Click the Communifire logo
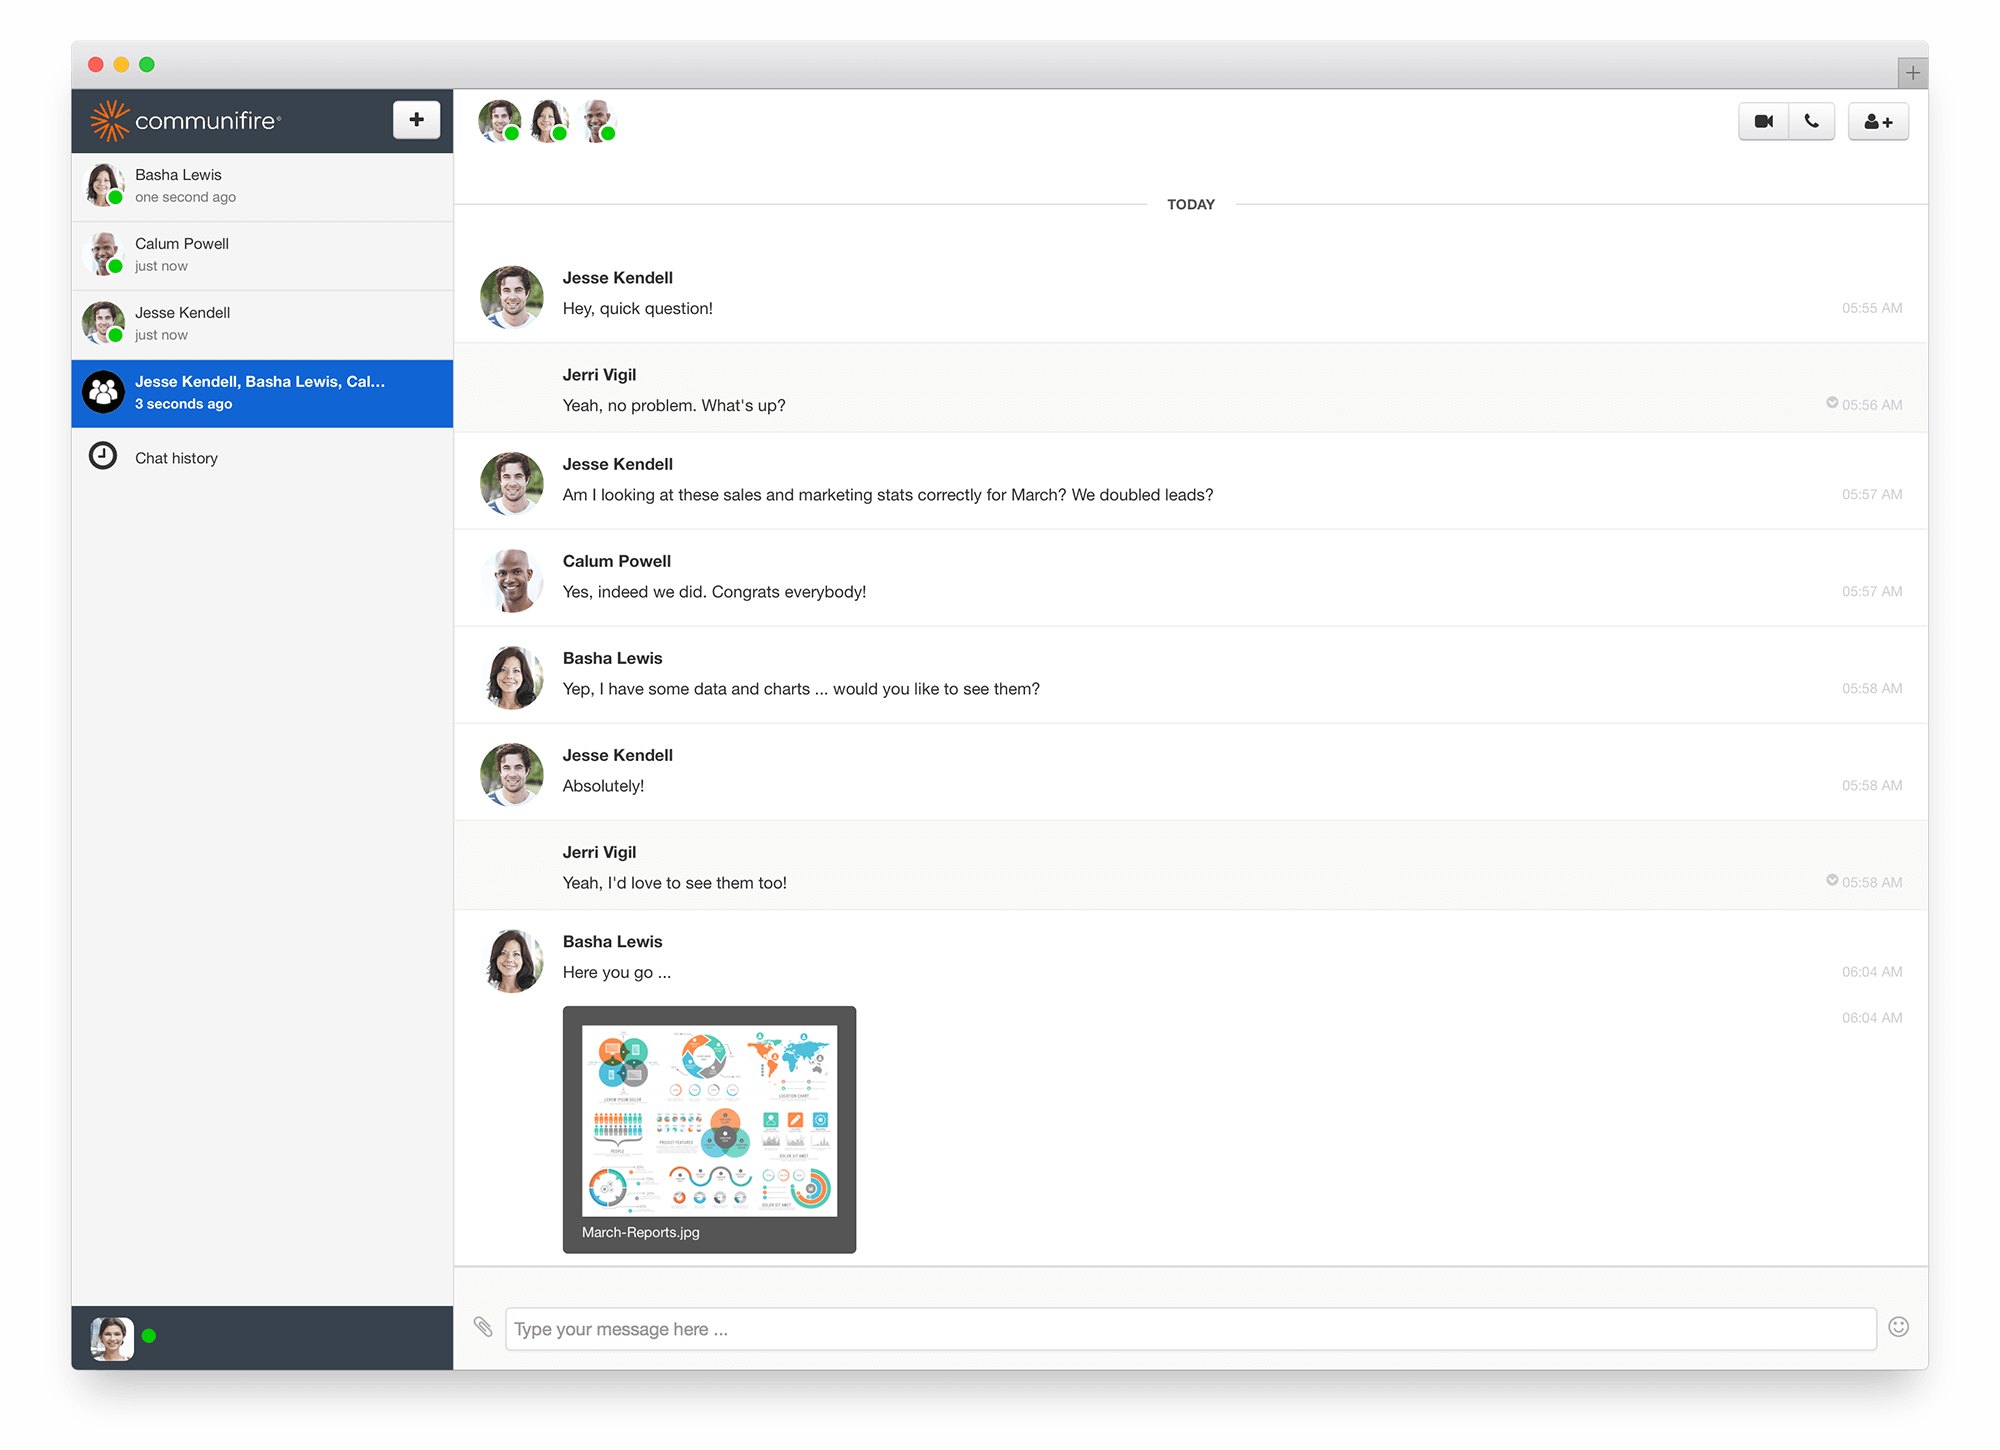Image resolution: width=2000 pixels, height=1450 pixels. (x=186, y=120)
